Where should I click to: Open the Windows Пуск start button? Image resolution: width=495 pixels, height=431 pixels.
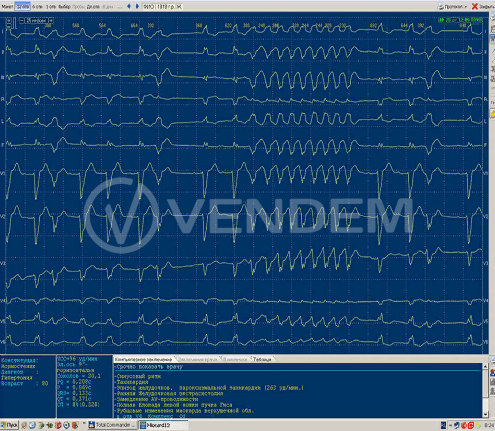point(9,425)
